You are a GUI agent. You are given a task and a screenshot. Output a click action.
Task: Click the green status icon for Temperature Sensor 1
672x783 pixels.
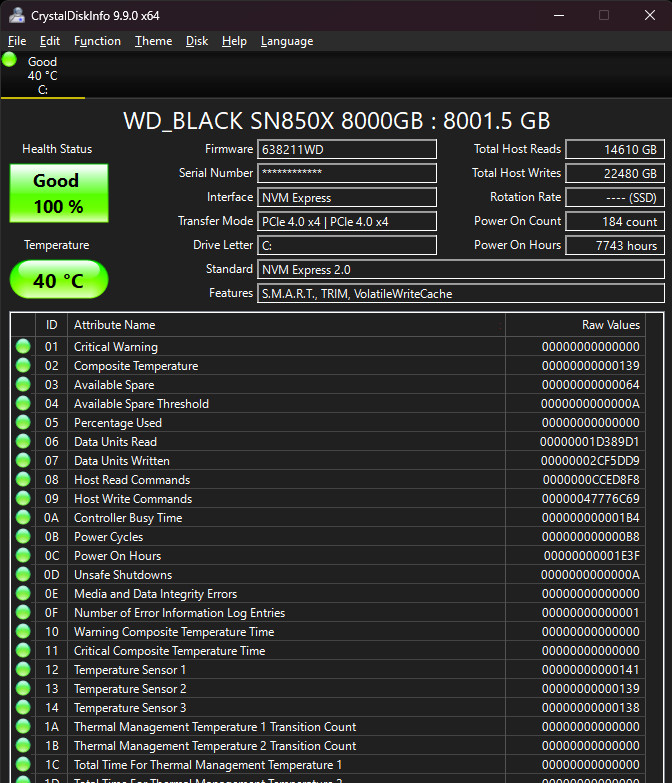23,669
